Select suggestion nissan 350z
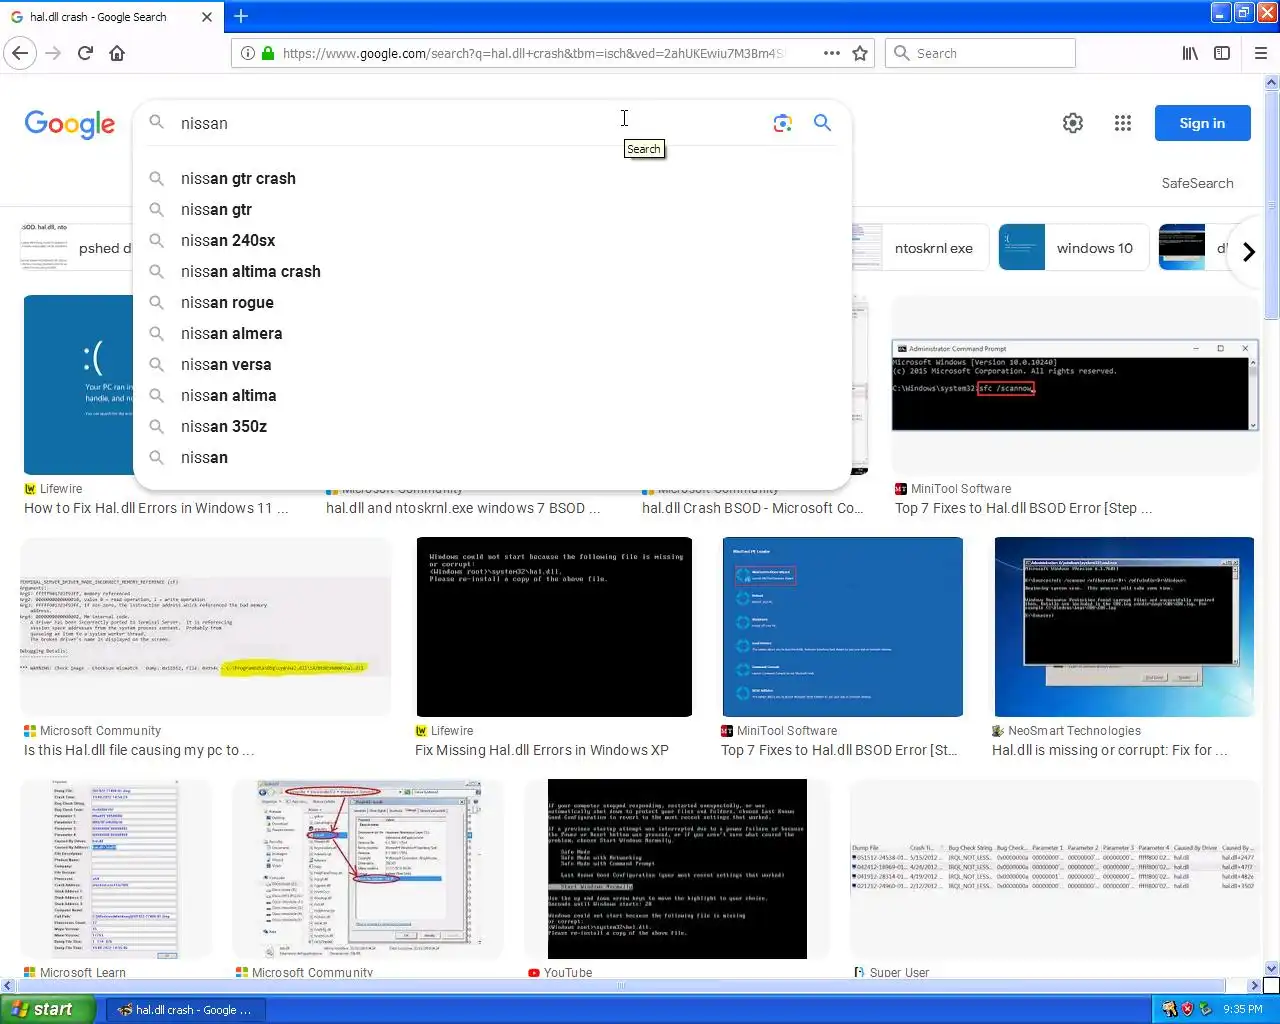Viewport: 1280px width, 1024px height. (492, 426)
